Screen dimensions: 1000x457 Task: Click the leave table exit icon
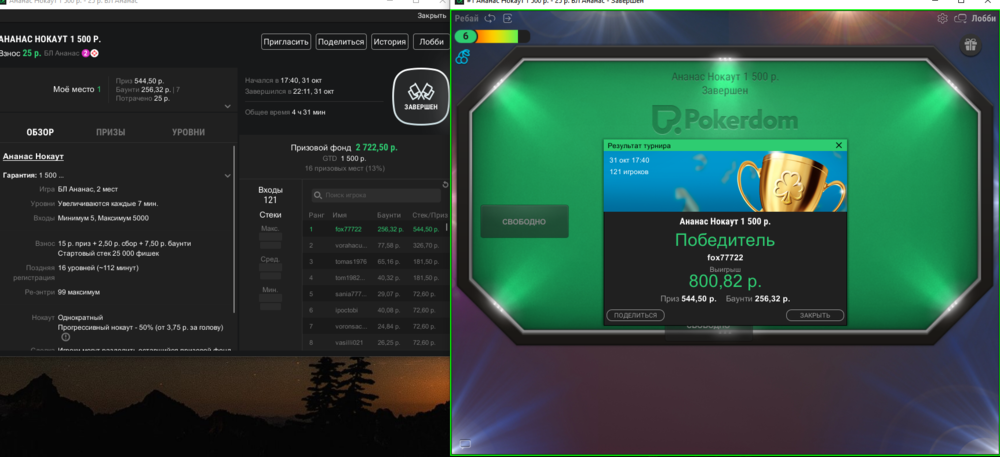507,18
